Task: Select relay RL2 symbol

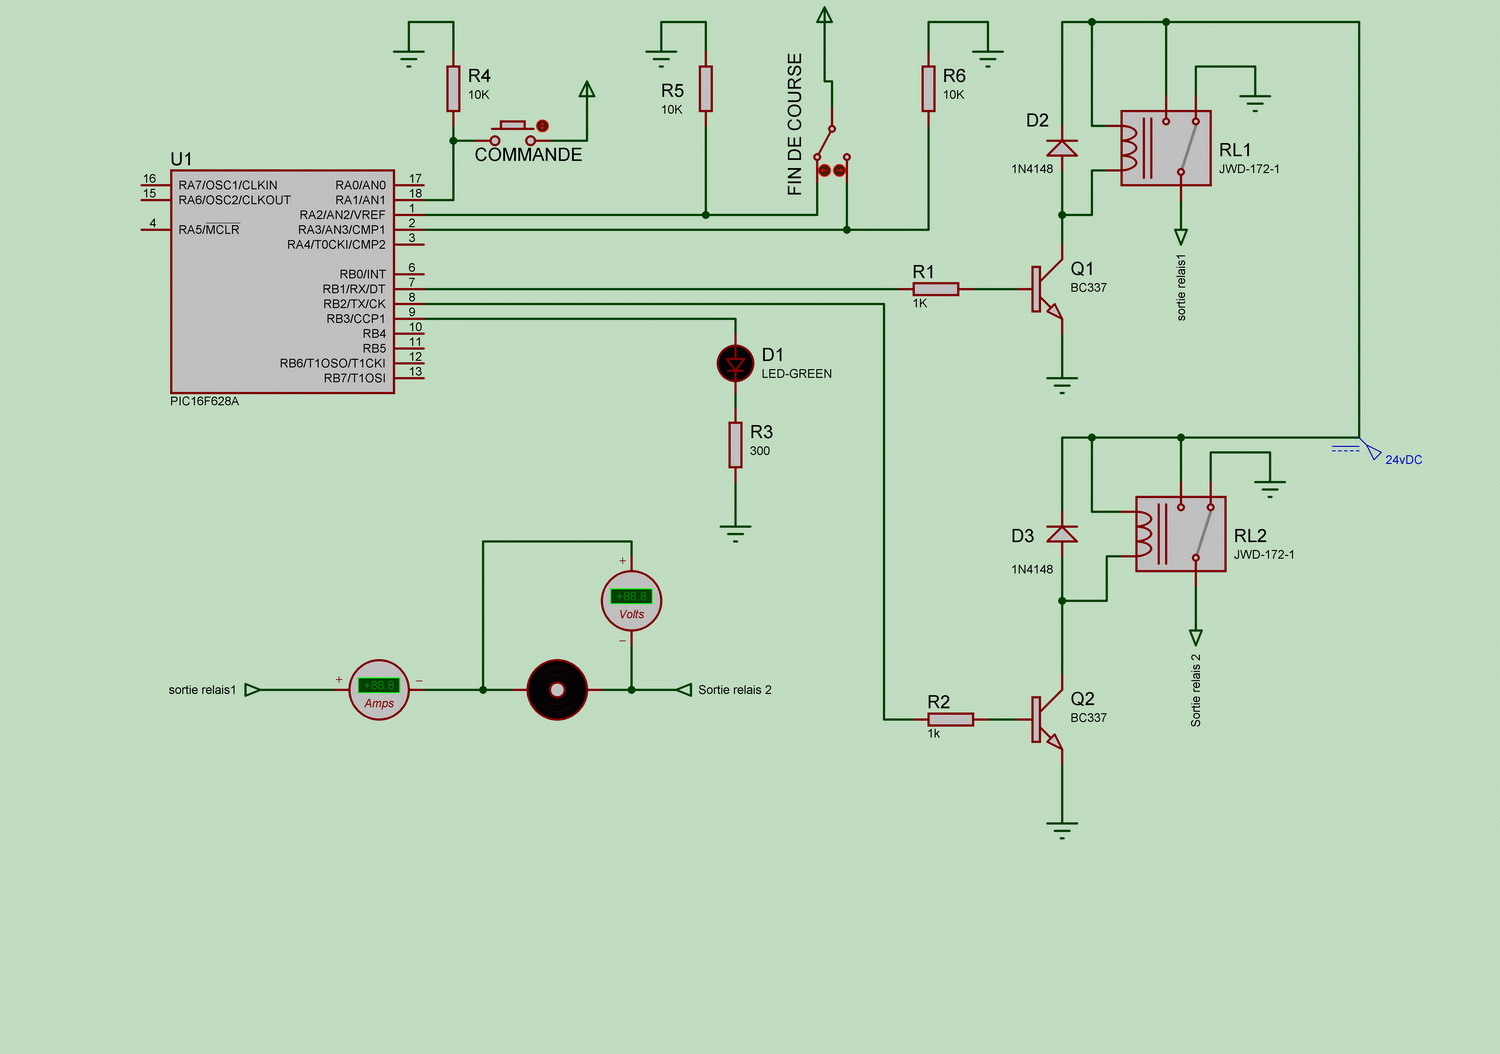Action: 1181,534
